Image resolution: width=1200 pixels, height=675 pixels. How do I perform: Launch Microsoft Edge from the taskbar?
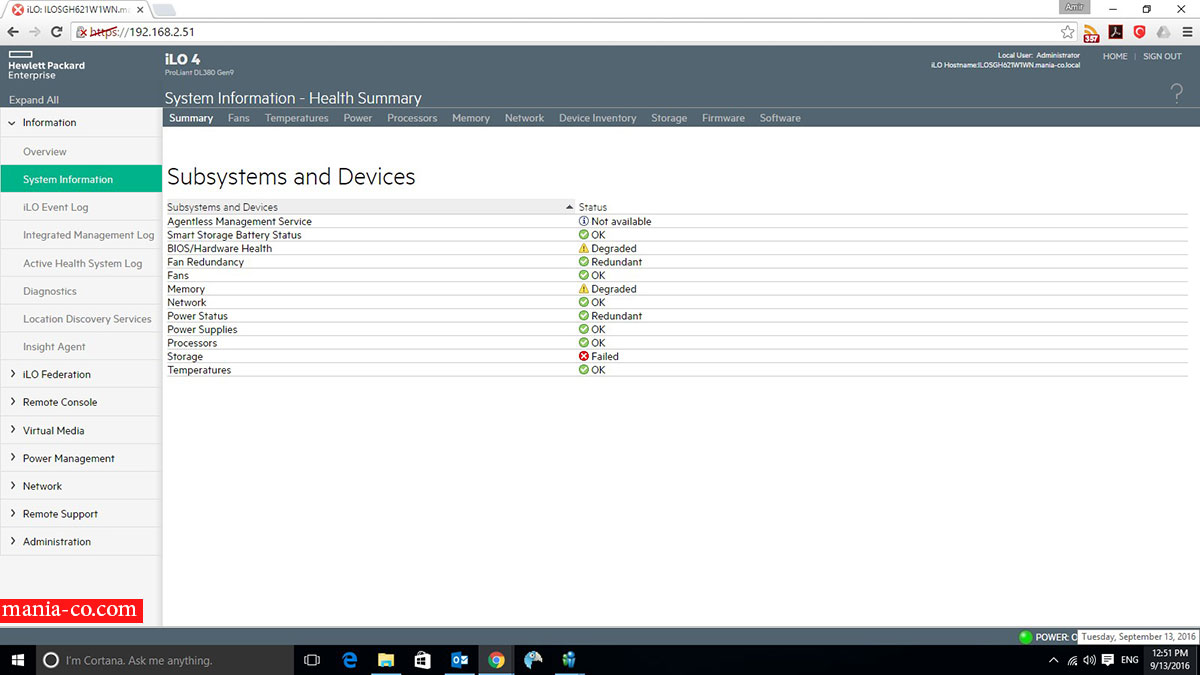pos(350,660)
